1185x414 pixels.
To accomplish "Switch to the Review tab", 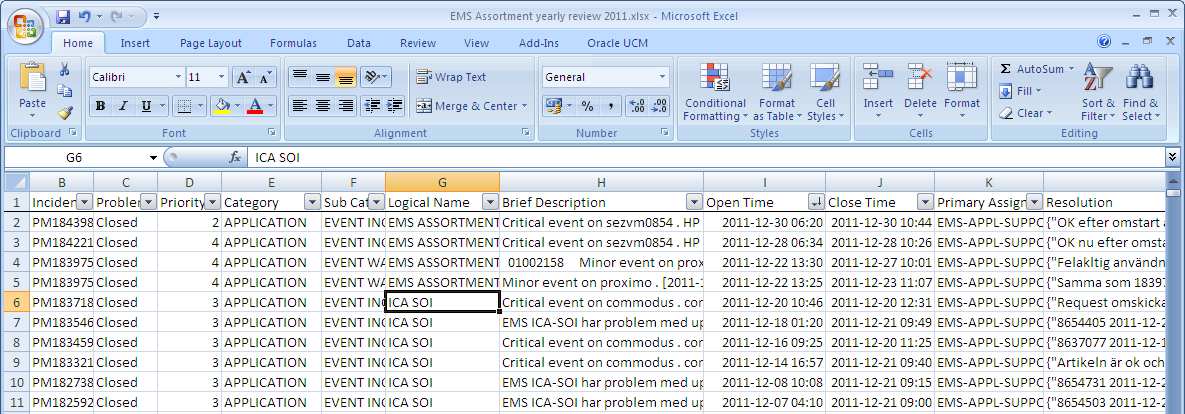I will click(418, 43).
